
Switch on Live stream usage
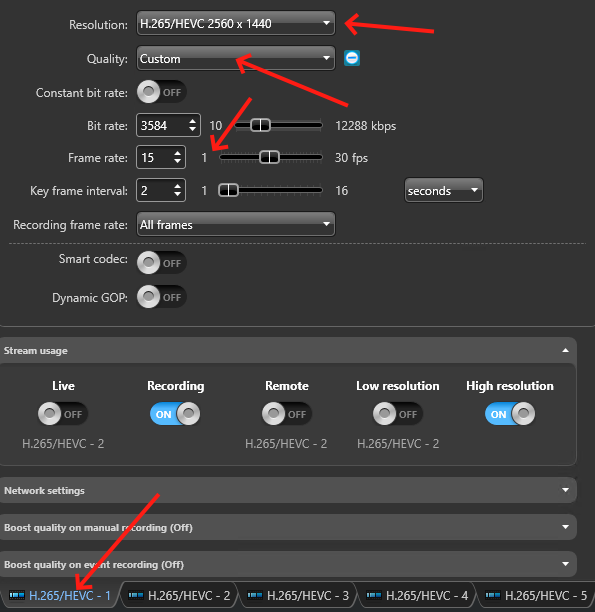(x=62, y=414)
